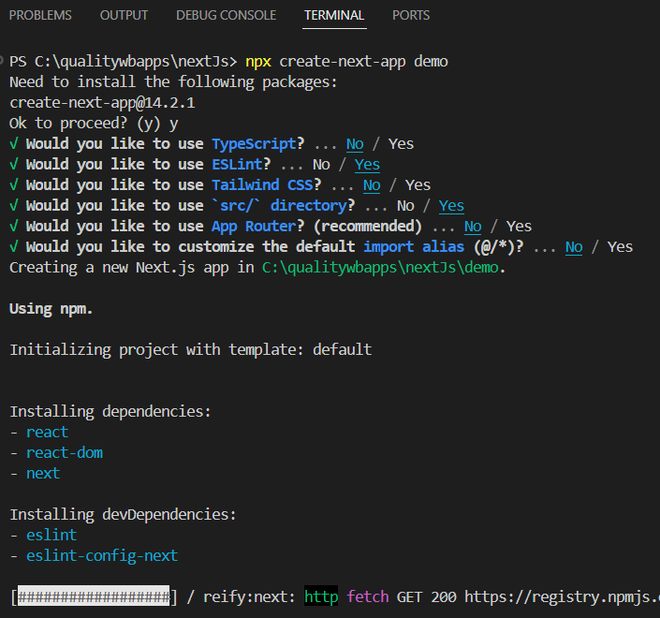Switch to the PROBLEMS tab

pos(40,15)
